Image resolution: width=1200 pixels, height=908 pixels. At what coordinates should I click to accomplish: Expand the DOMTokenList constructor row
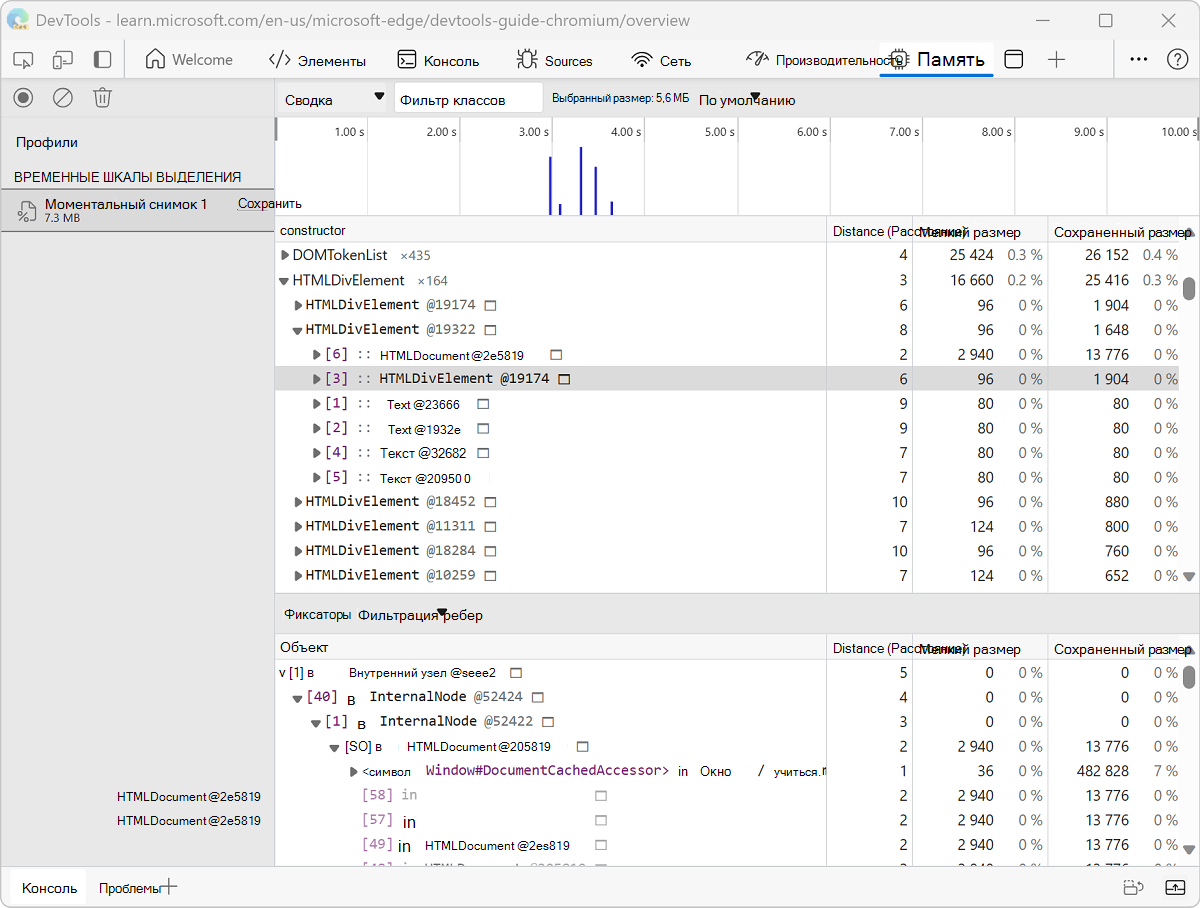pyautogui.click(x=285, y=256)
